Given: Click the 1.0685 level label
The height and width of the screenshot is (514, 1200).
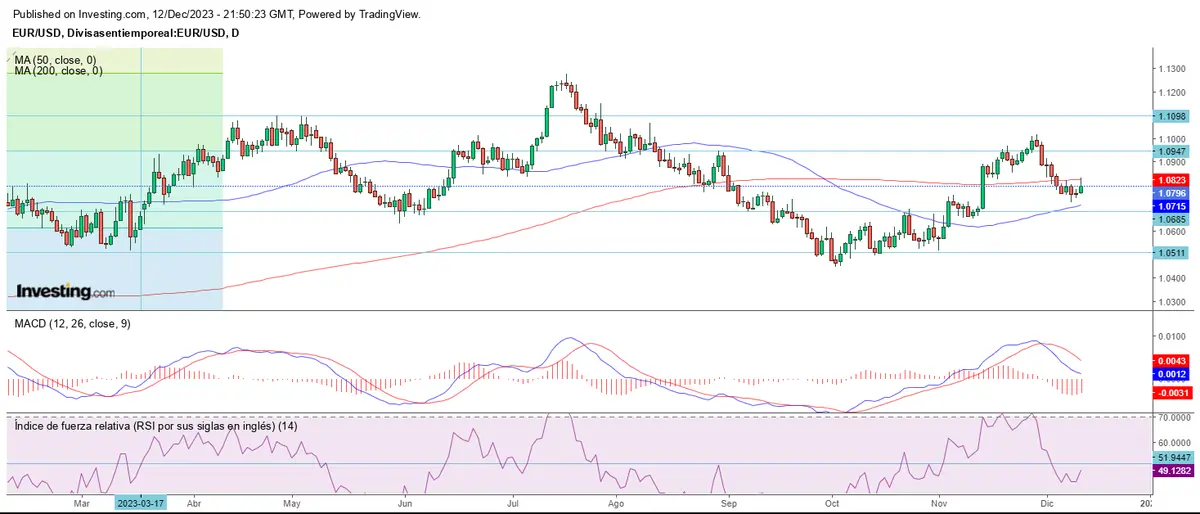Looking at the screenshot, I should coord(1172,218).
